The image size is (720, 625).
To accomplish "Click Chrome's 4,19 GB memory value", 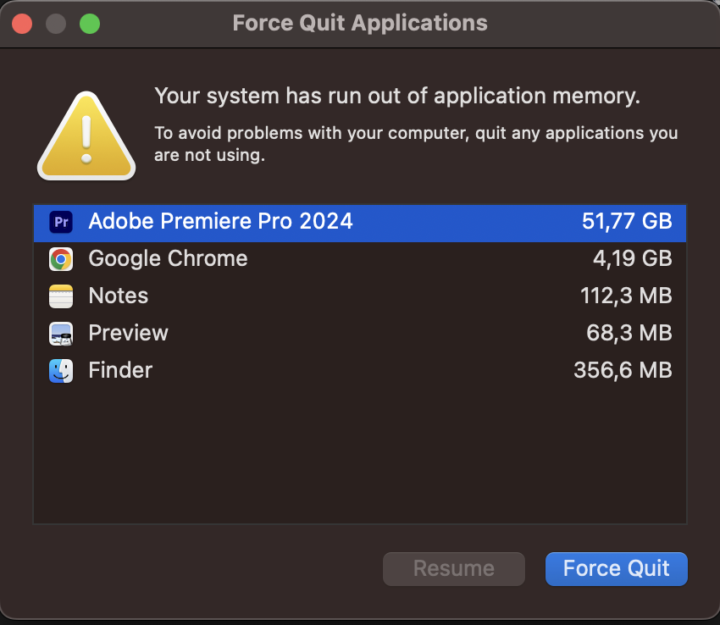I will tap(632, 259).
